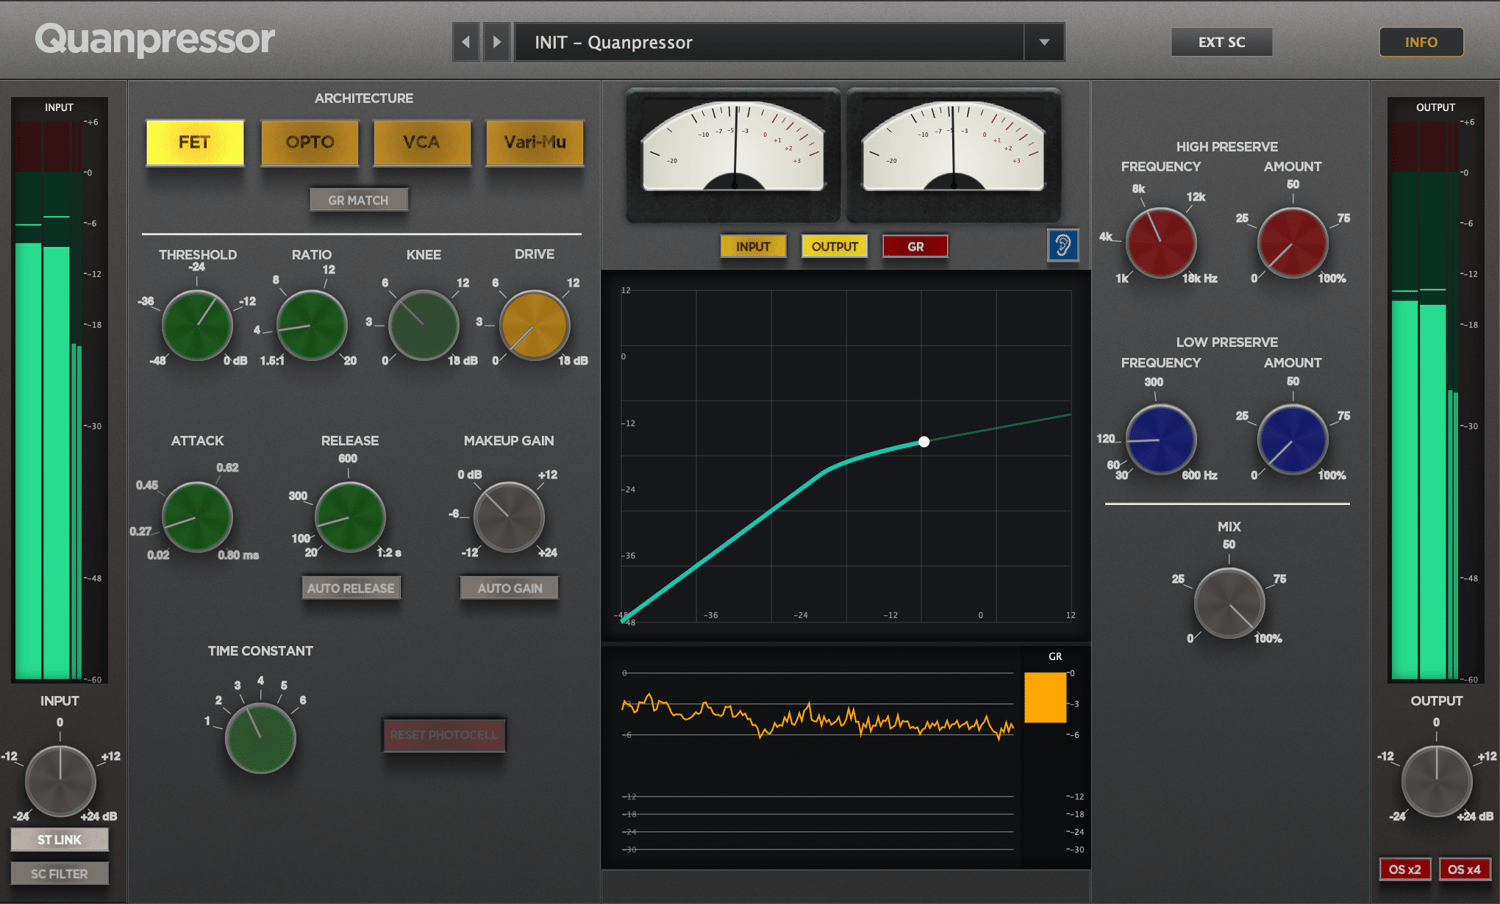Click the Low Preserve AMOUNT knob
This screenshot has width=1500, height=904.
click(x=1293, y=440)
